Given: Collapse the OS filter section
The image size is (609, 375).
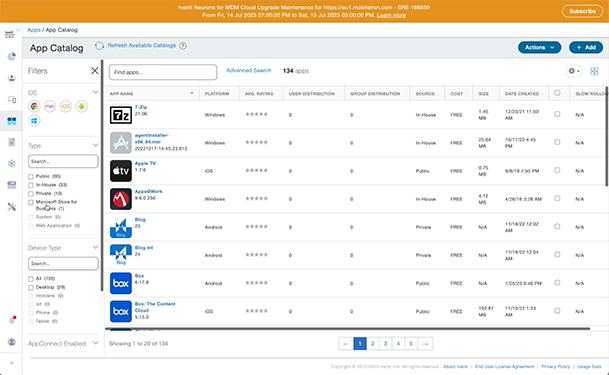Looking at the screenshot, I should coord(96,92).
